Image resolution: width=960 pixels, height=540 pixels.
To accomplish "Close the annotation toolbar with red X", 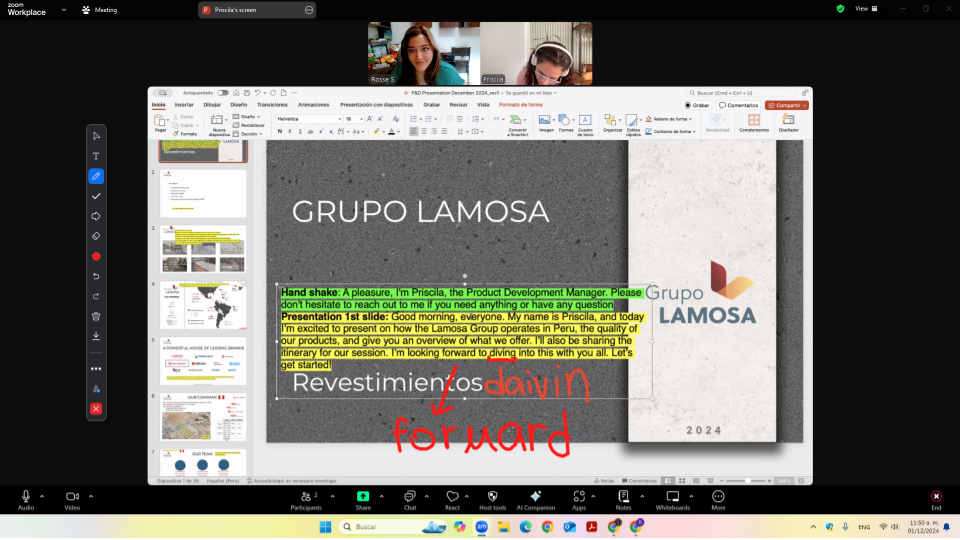I will coord(96,409).
